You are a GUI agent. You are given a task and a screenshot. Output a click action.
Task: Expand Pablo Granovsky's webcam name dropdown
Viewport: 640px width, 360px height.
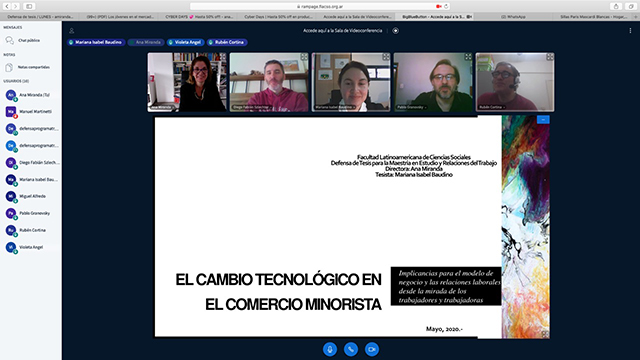coord(412,107)
